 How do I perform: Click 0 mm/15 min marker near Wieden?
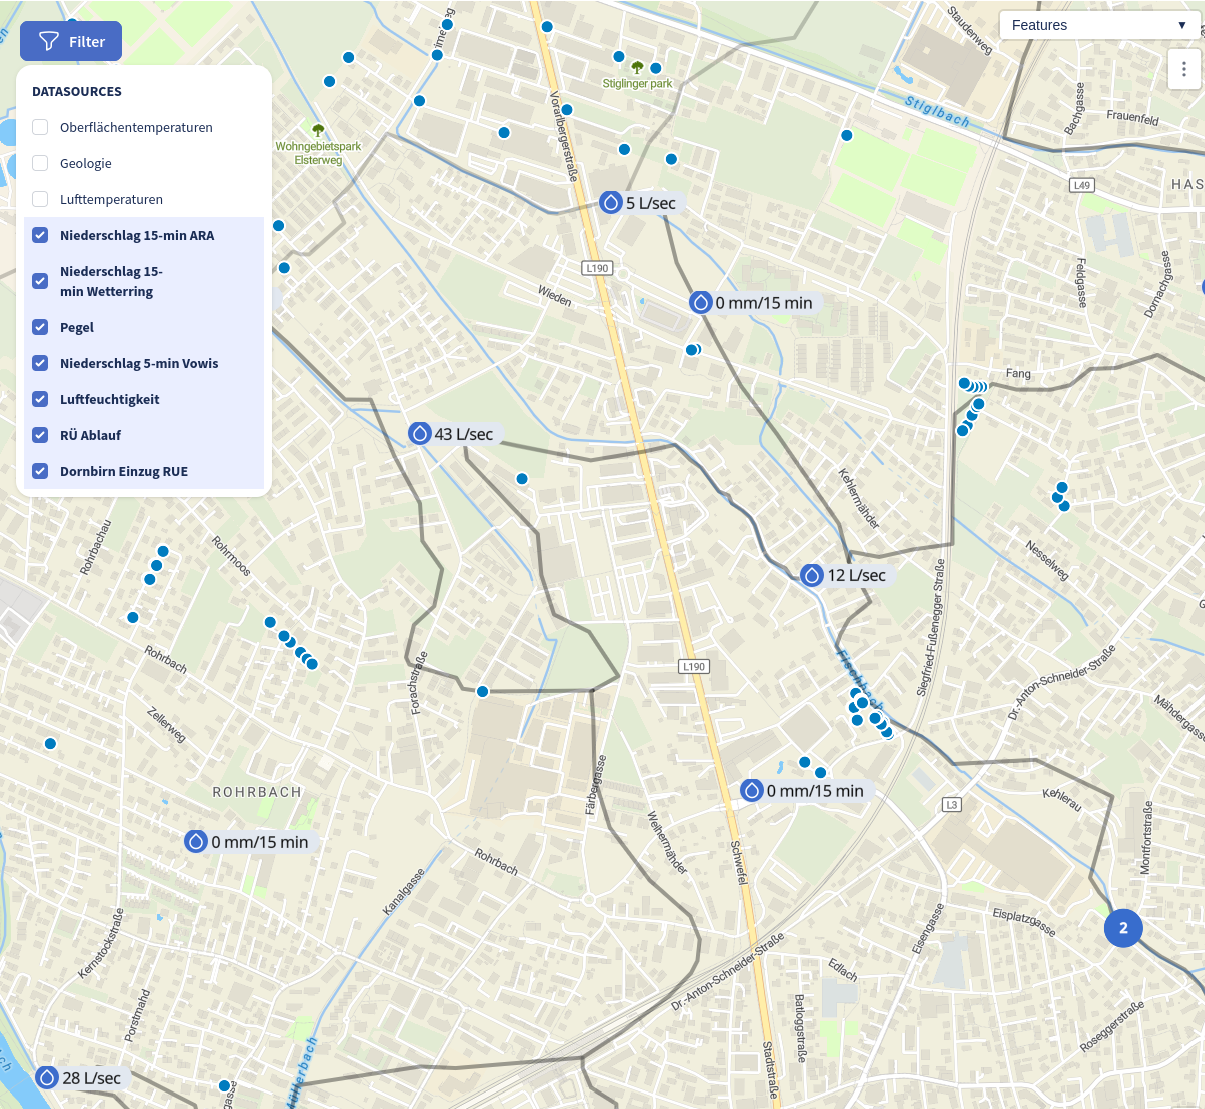coord(700,303)
